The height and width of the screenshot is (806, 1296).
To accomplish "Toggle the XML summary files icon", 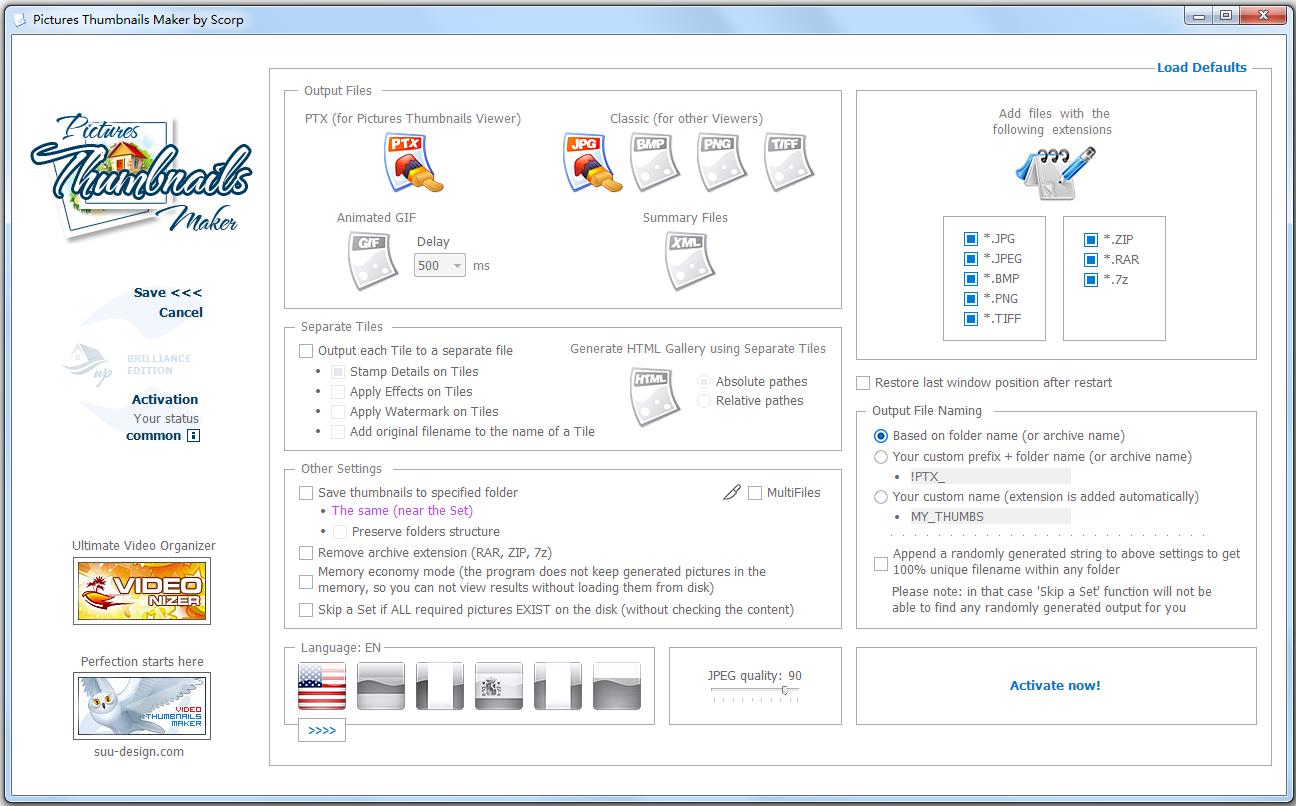I will [690, 260].
